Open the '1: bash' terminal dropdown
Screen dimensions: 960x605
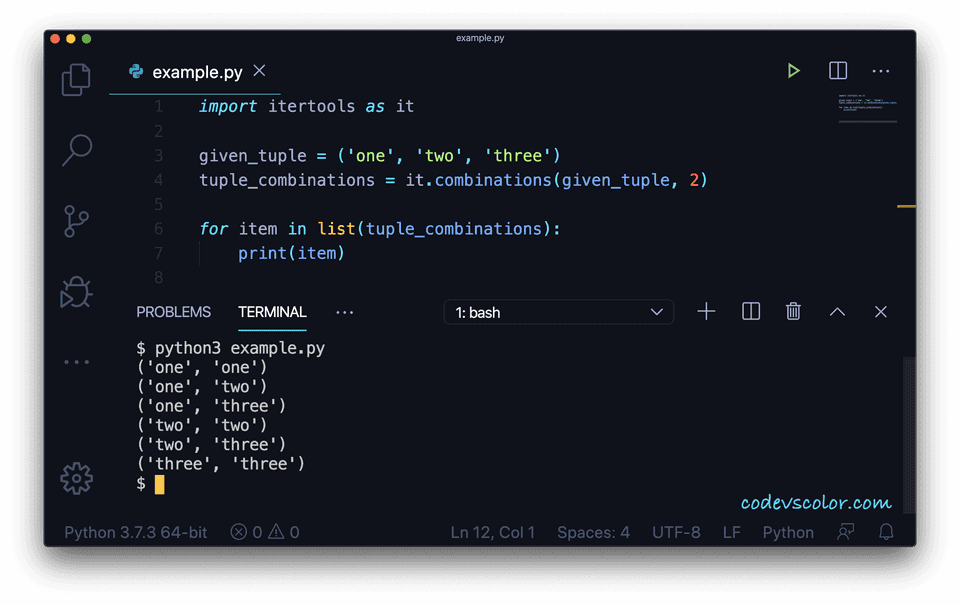(x=558, y=311)
